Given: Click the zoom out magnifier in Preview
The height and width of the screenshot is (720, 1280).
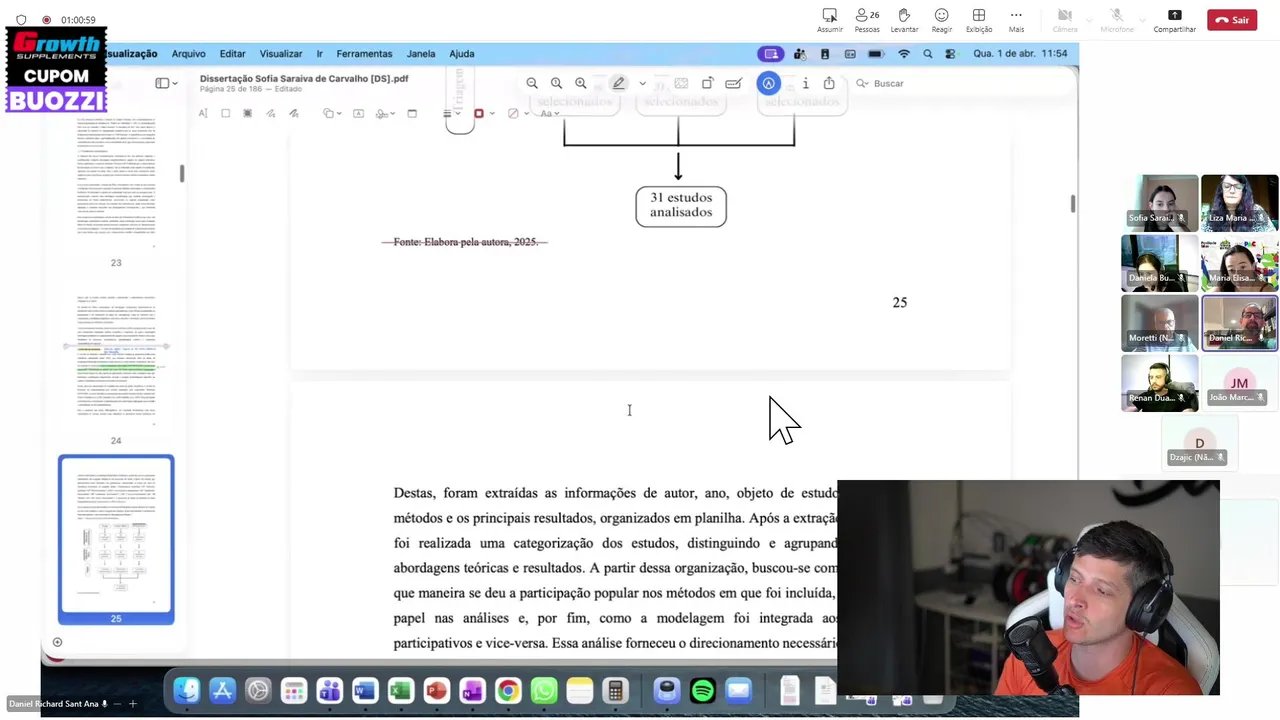Looking at the screenshot, I should (x=532, y=83).
